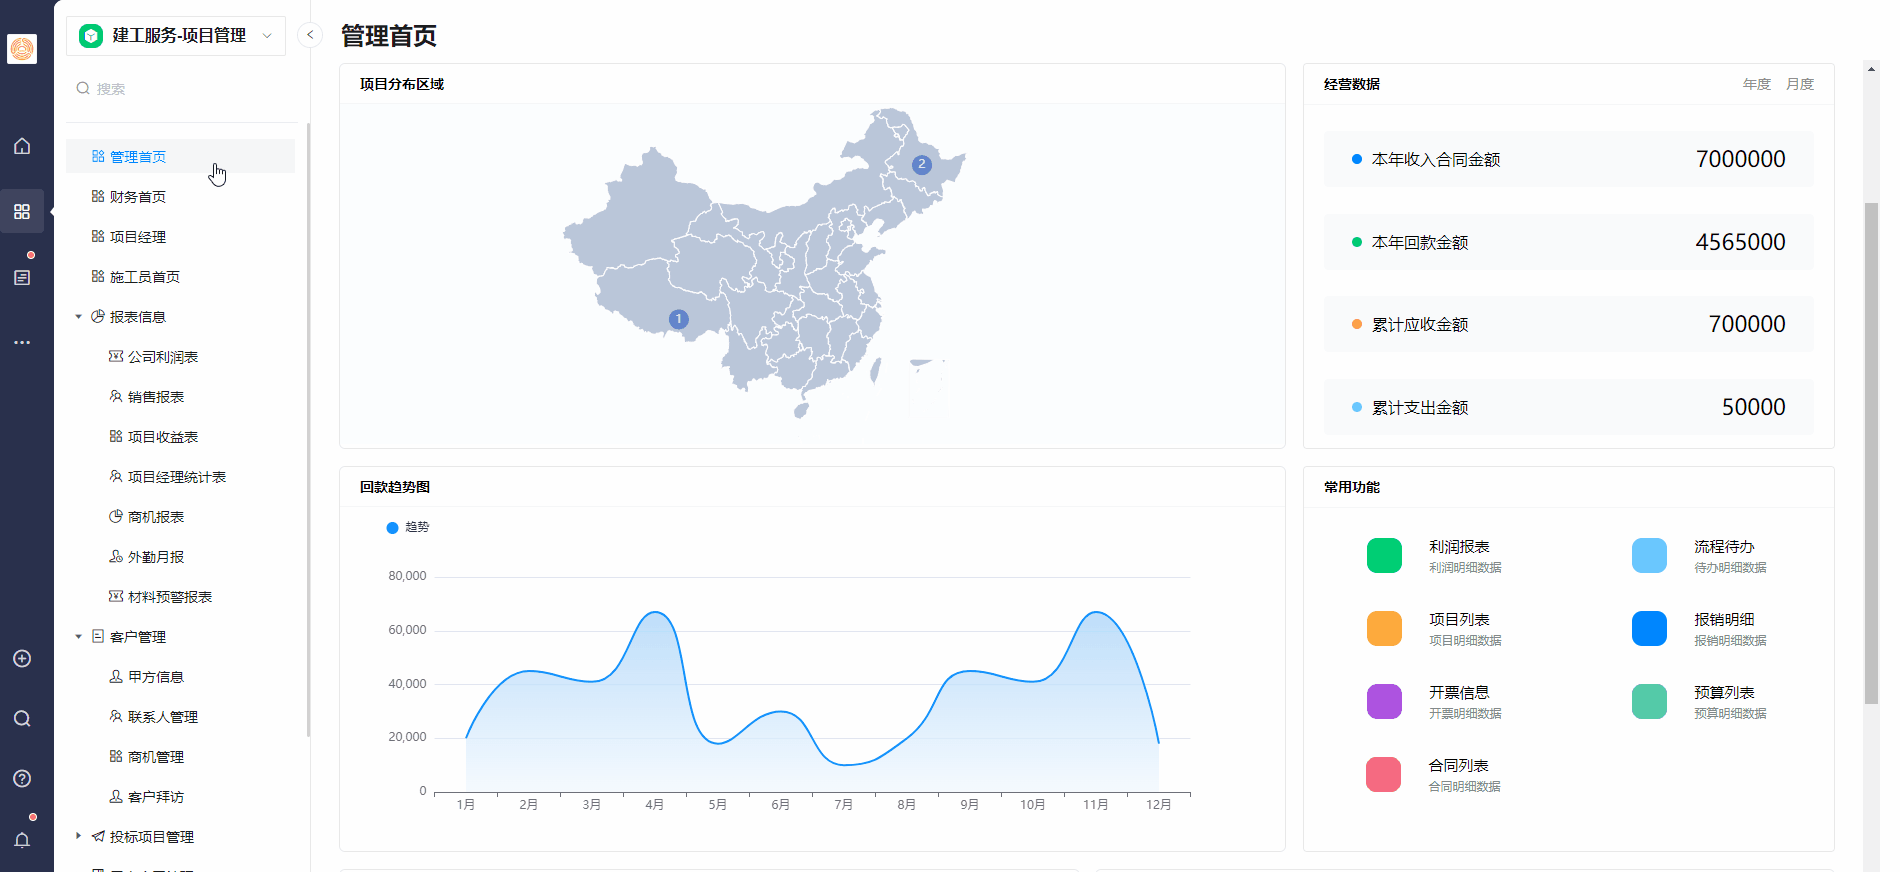
Task: Click the home icon in left rail
Action: coord(22,146)
